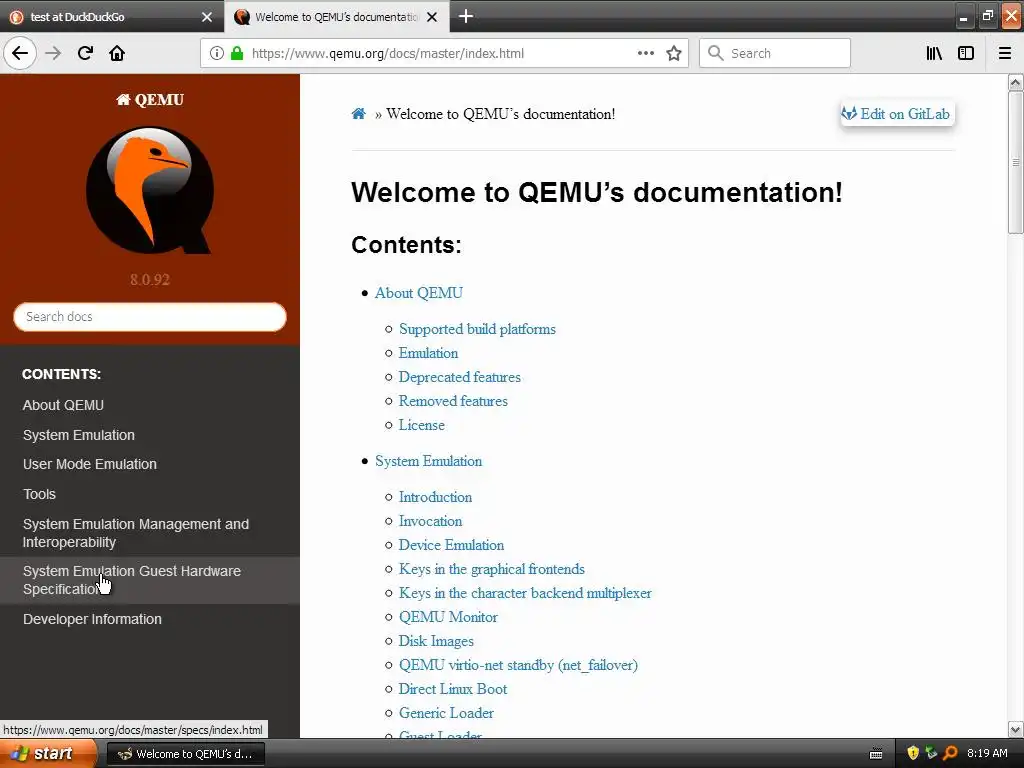Click the forward navigation arrow
Screen dimensions: 1024x768
[53, 53]
